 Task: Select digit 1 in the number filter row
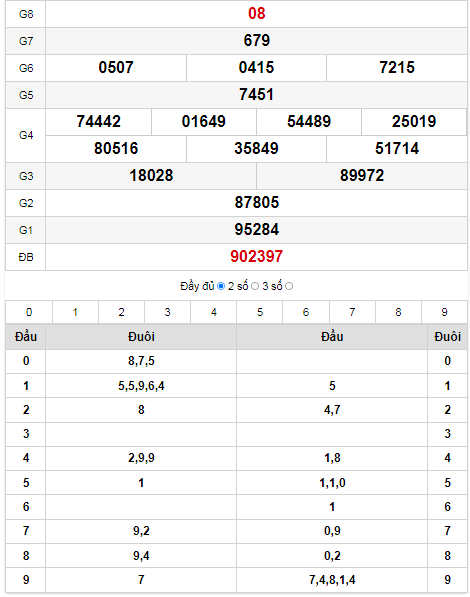click(x=75, y=312)
